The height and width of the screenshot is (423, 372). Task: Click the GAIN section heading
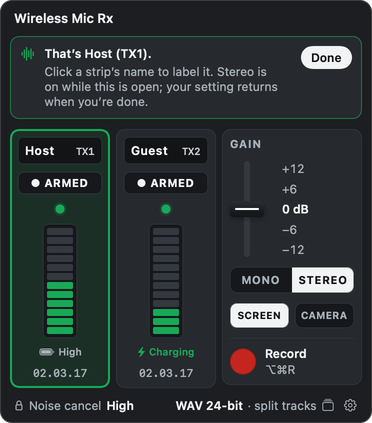tap(246, 144)
